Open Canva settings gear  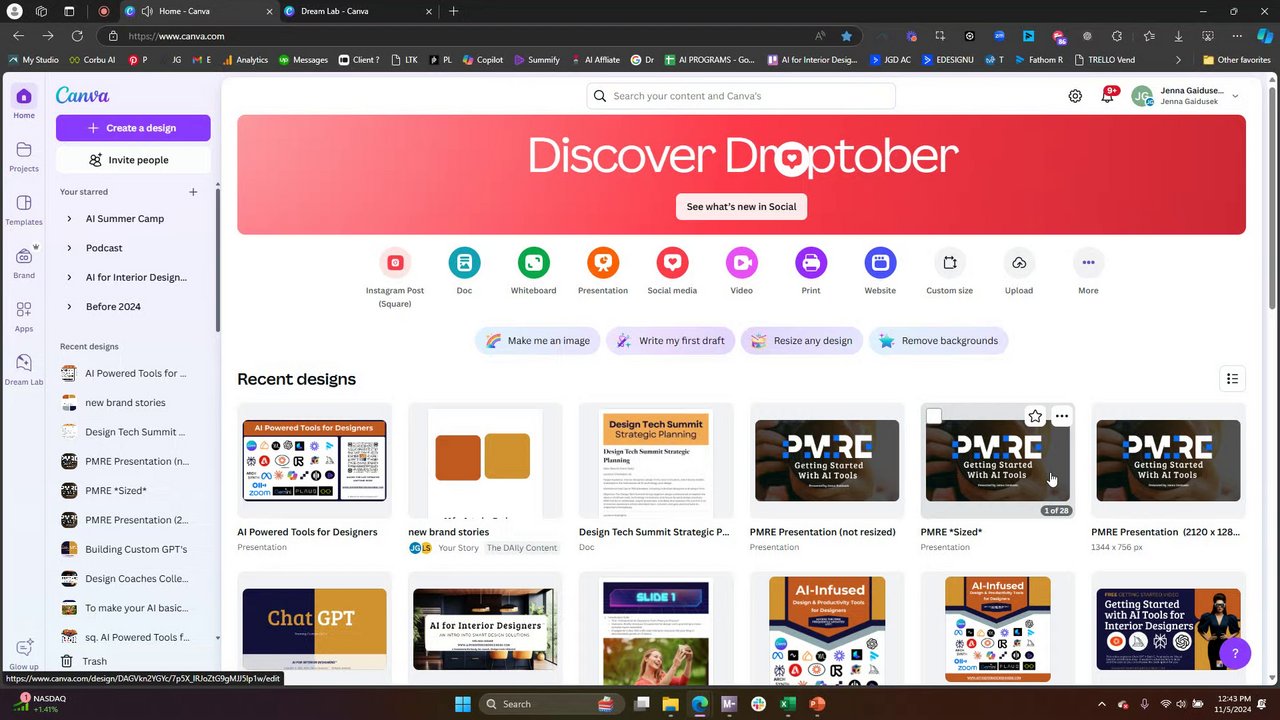tap(1075, 96)
